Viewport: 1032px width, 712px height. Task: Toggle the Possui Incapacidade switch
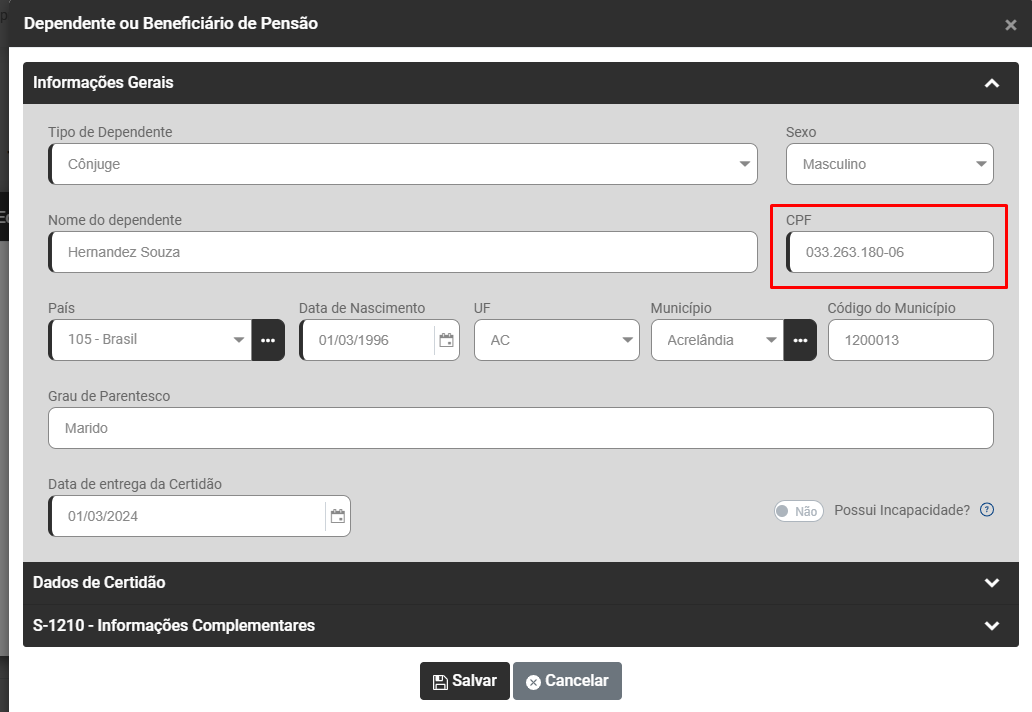point(798,511)
